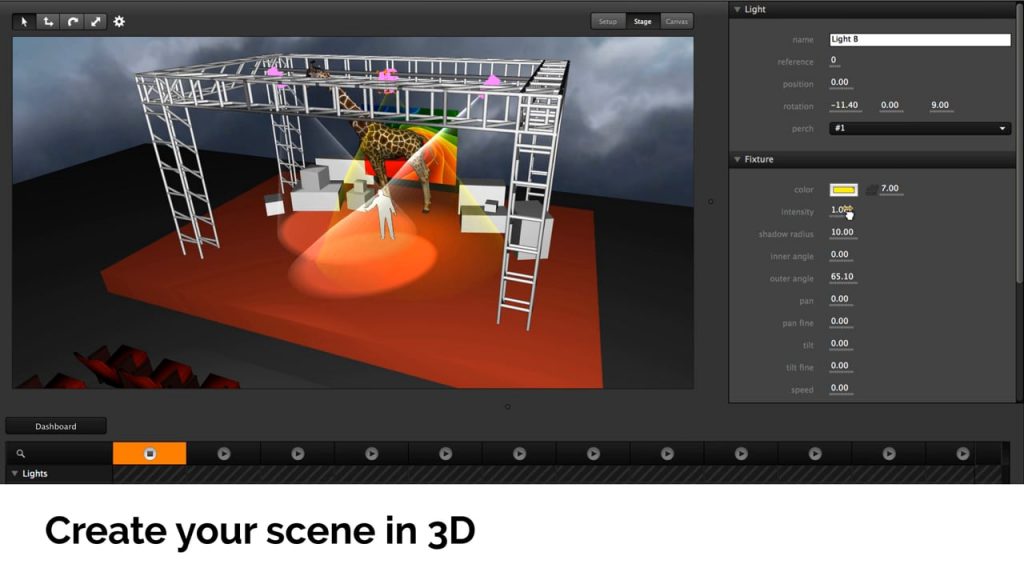Open the Dashboard button
Screen dimensions: 1024x576
(x=56, y=426)
